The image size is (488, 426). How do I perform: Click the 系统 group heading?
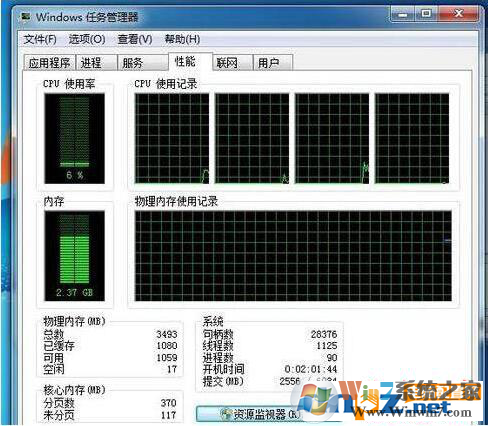[213, 321]
